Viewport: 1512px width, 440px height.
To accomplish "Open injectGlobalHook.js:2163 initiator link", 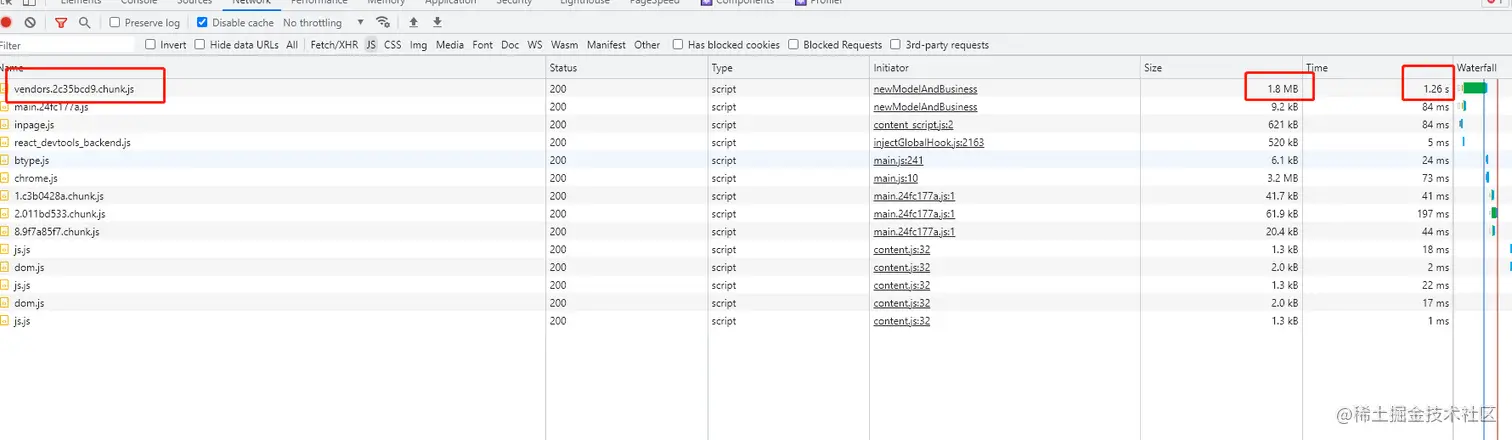I will [x=928, y=143].
